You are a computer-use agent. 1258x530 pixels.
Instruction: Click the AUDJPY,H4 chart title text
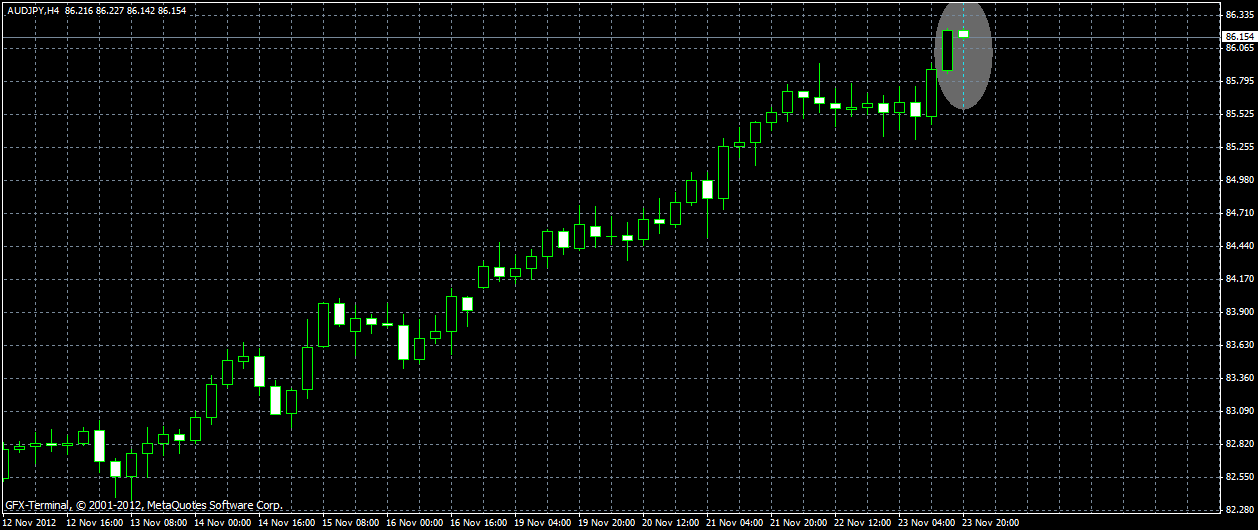(33, 9)
